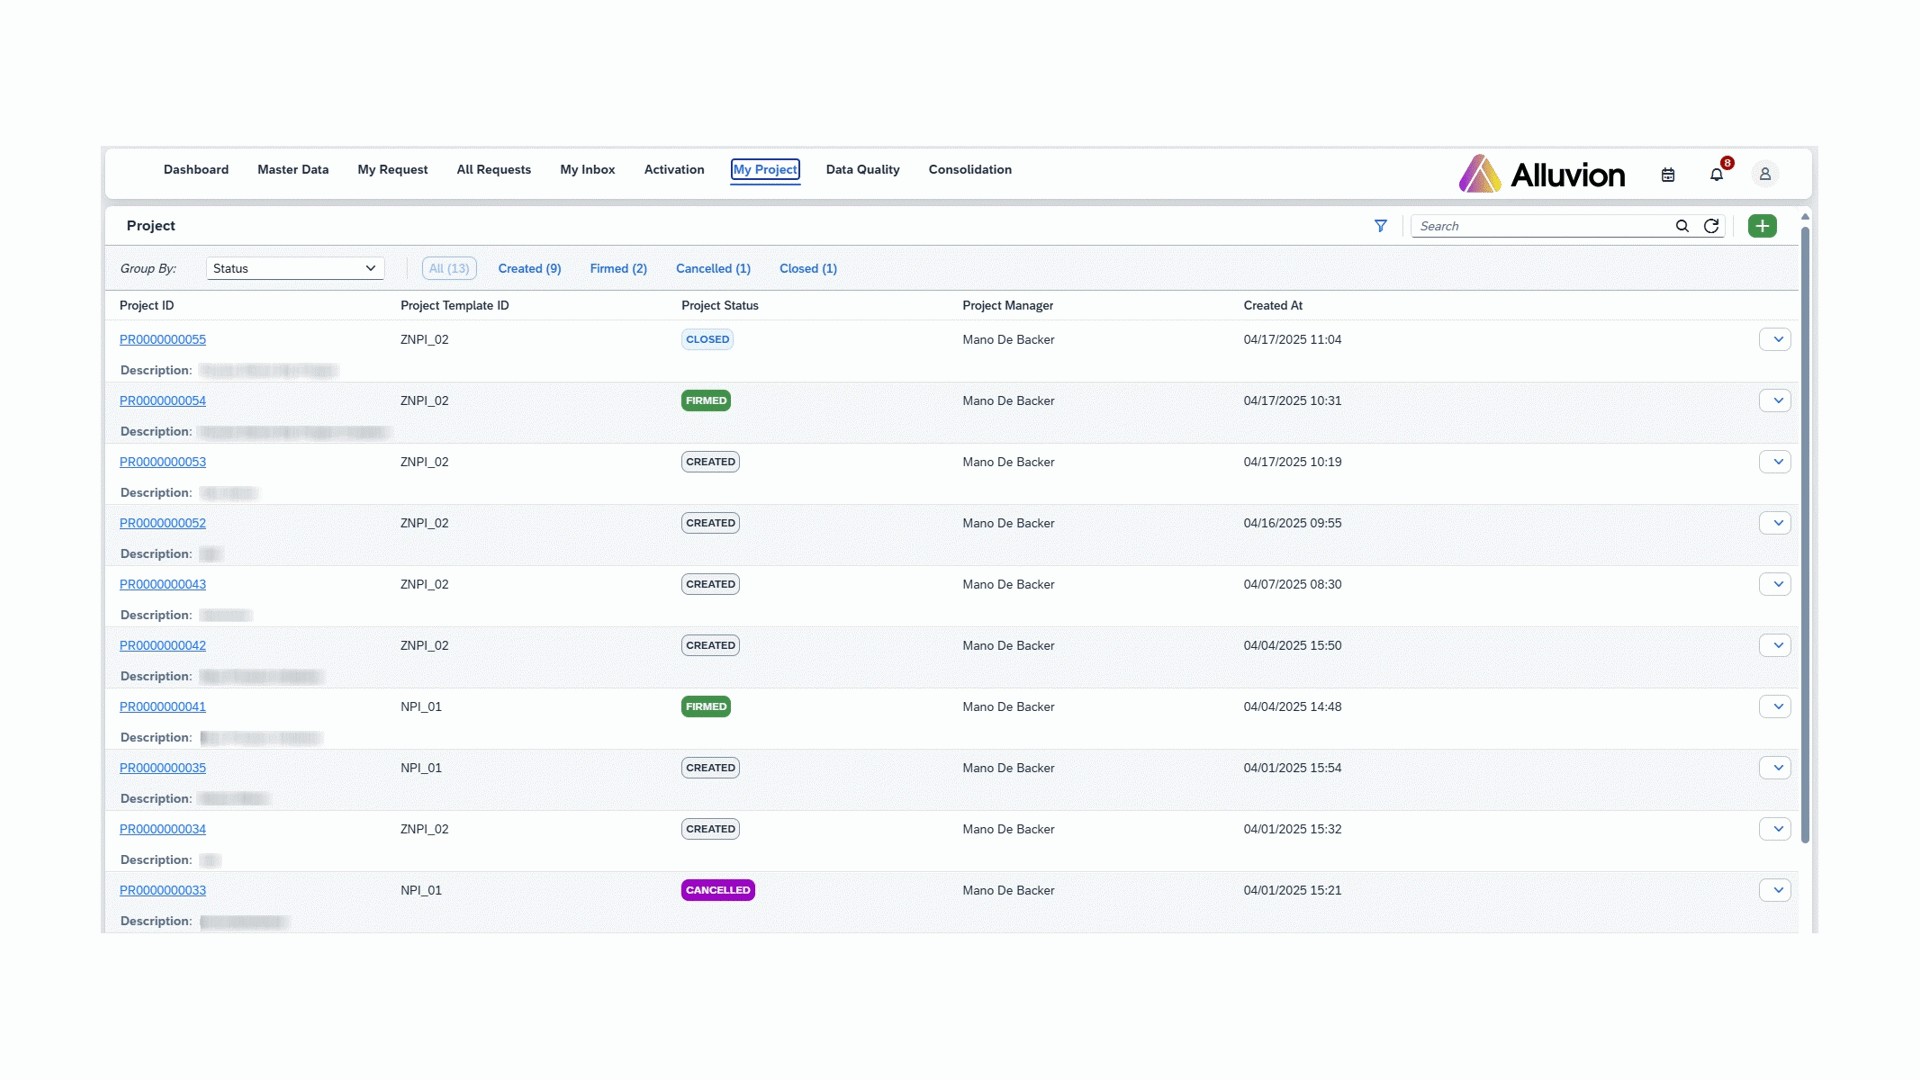1920x1080 pixels.
Task: Click the vertical scrollbar of project list
Action: [x=1805, y=535]
